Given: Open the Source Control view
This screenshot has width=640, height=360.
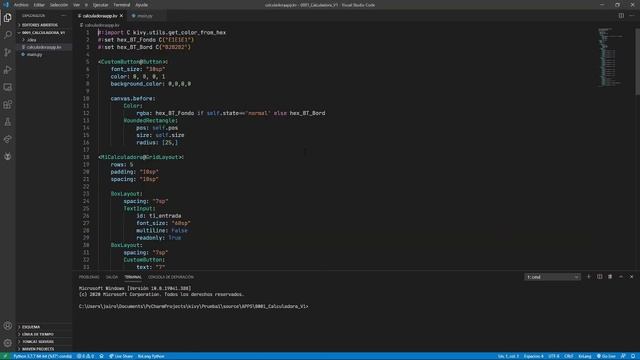Looking at the screenshot, I should pyautogui.click(x=7, y=52).
